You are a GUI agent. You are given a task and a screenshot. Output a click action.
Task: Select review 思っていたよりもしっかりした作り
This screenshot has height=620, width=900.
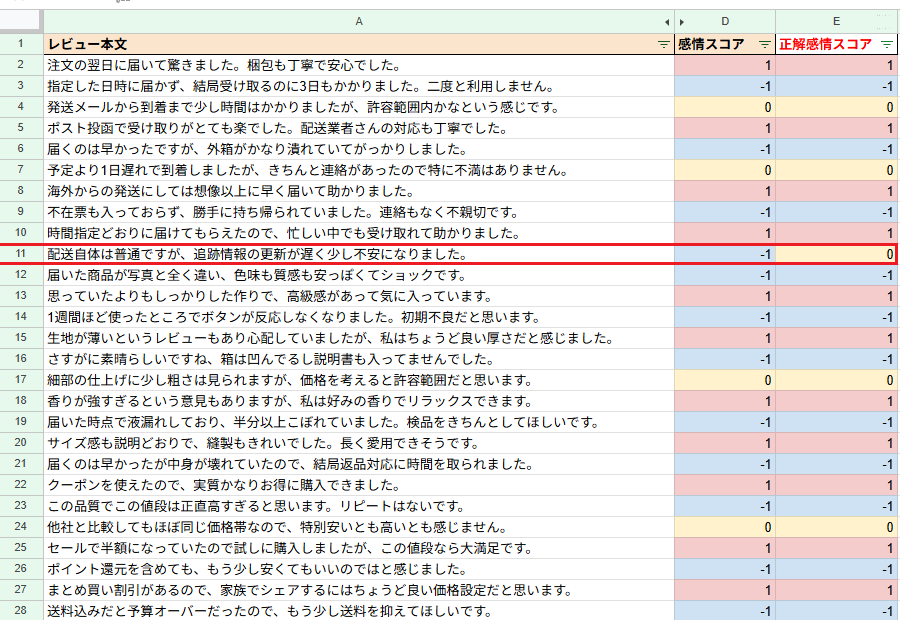point(359,296)
